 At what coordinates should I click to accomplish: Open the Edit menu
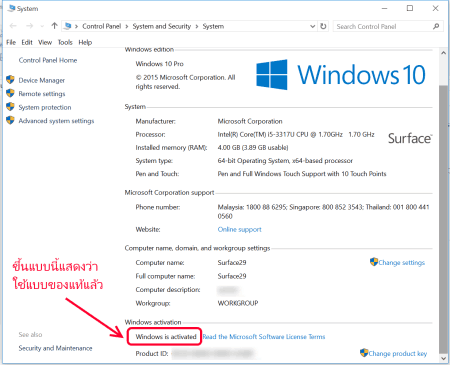(27, 42)
